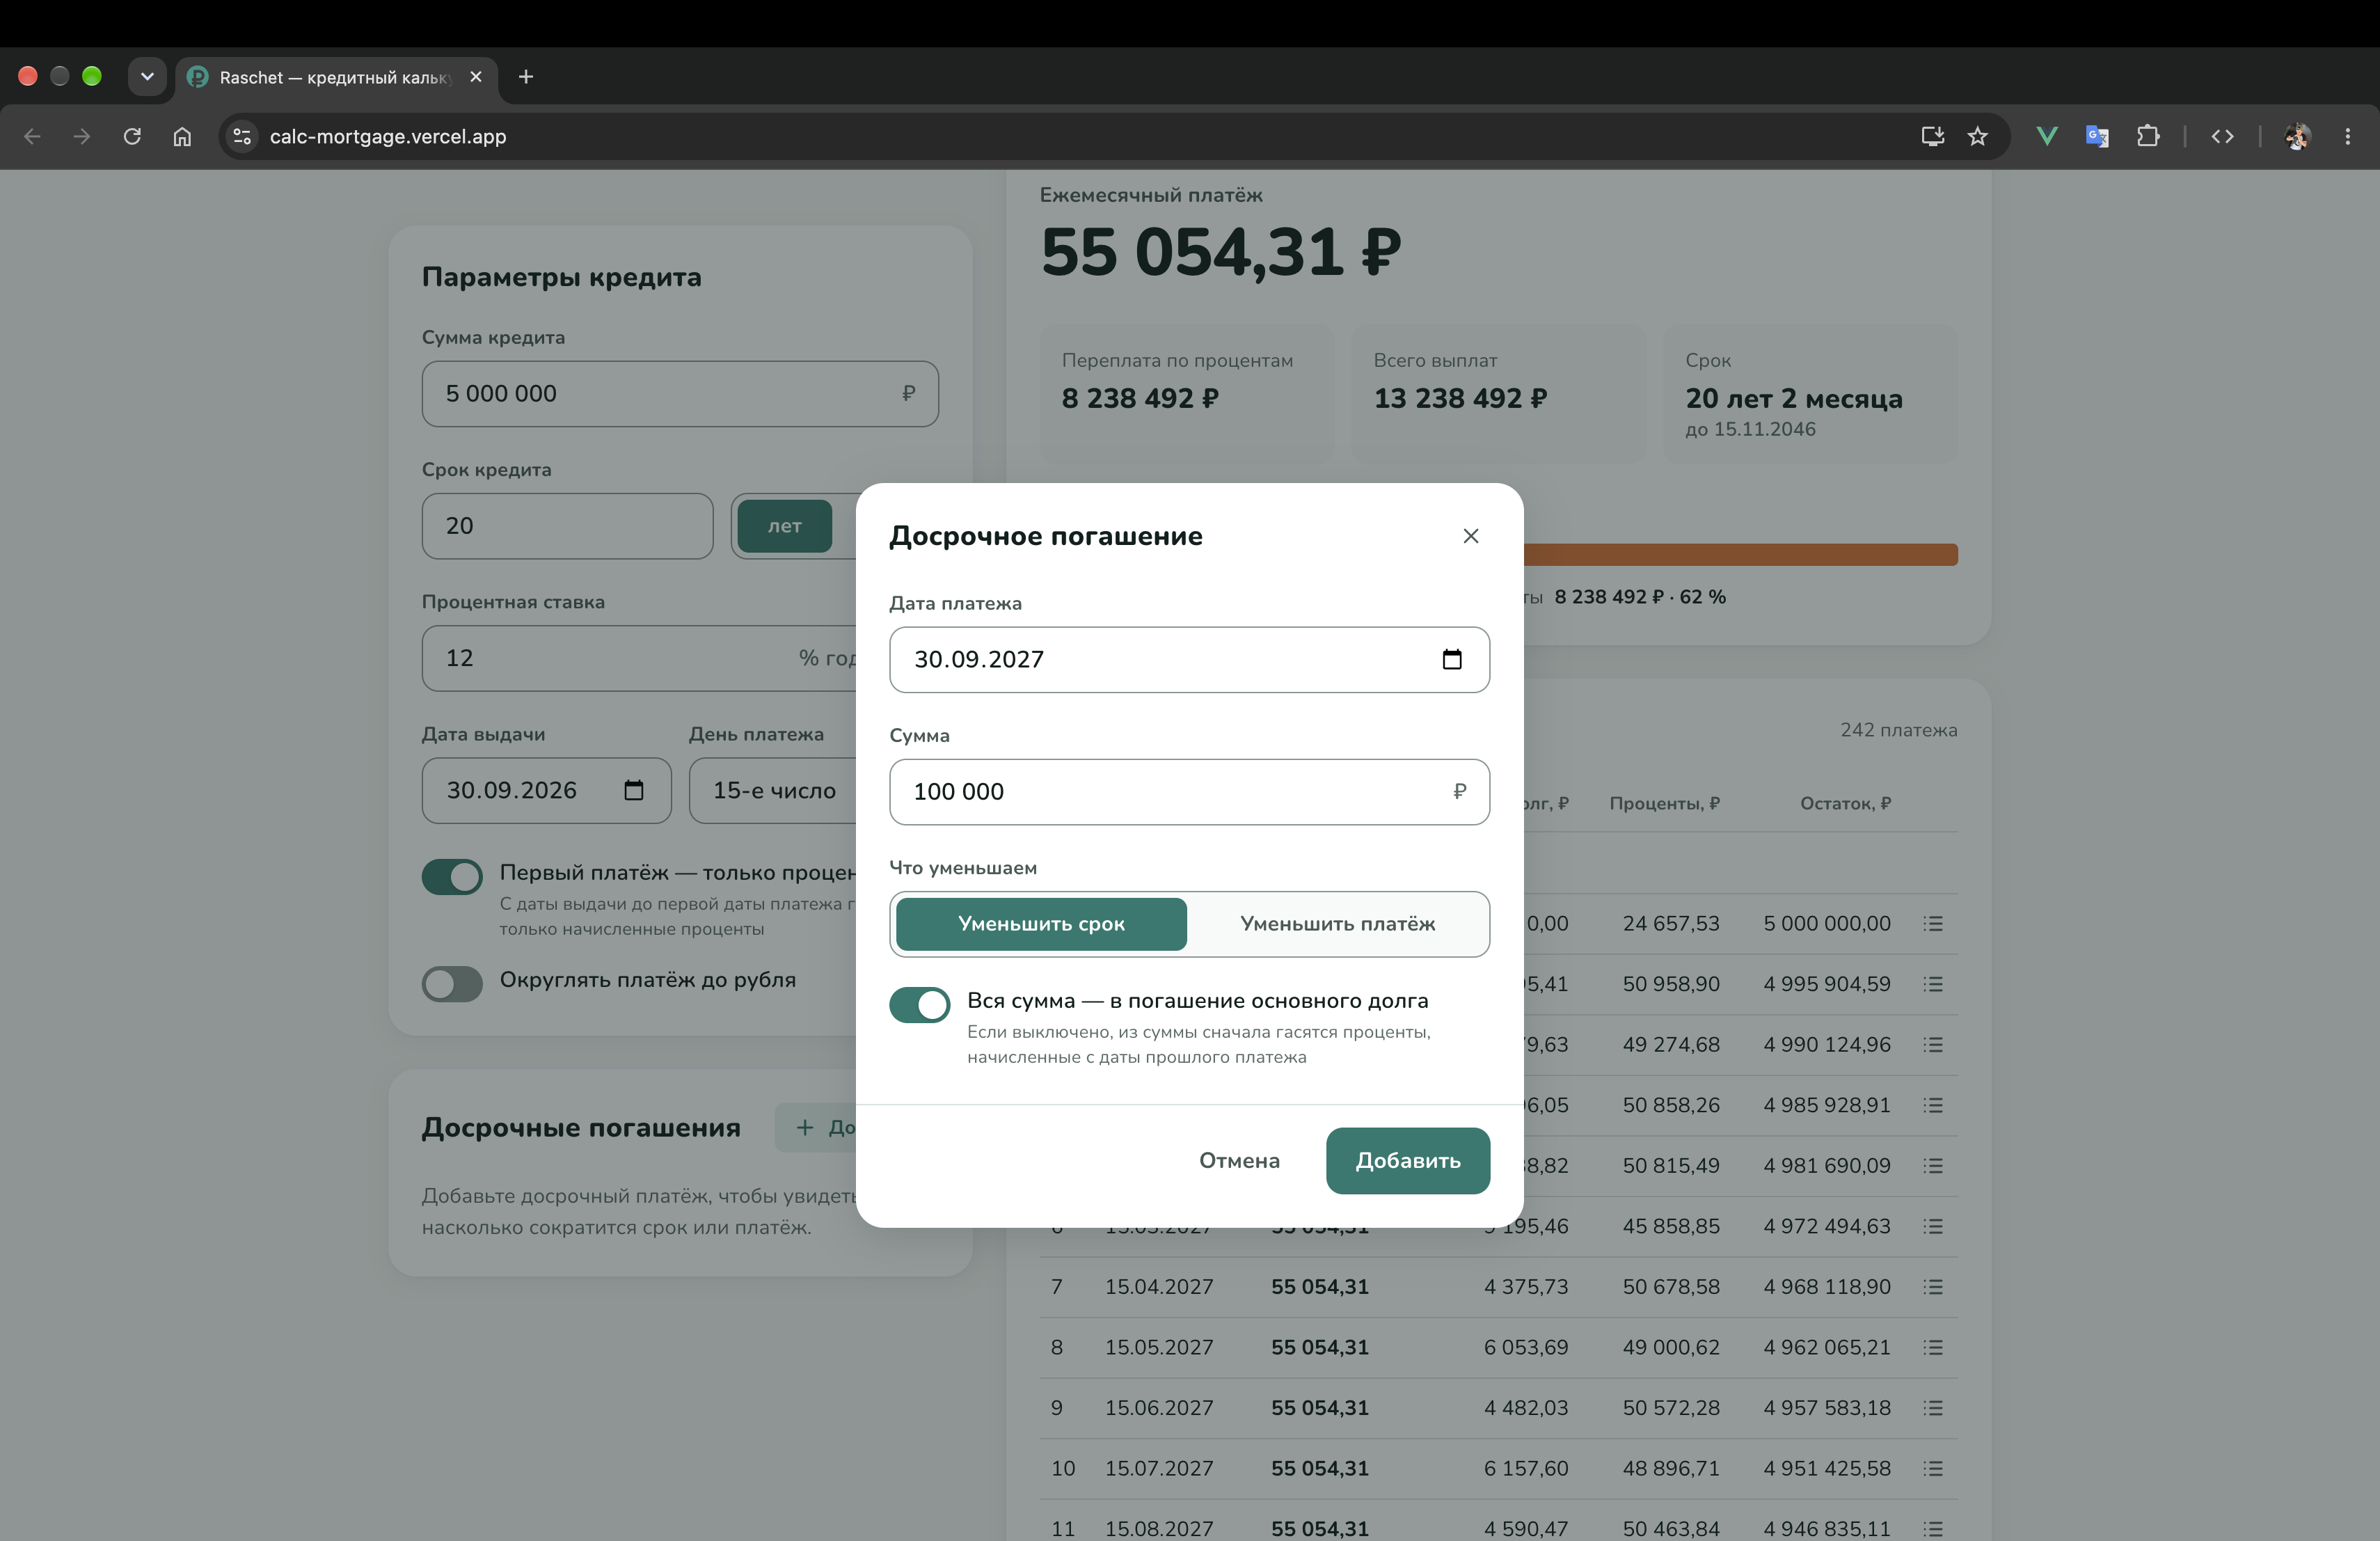
Task: Reload the page in the browser
Action: point(132,136)
